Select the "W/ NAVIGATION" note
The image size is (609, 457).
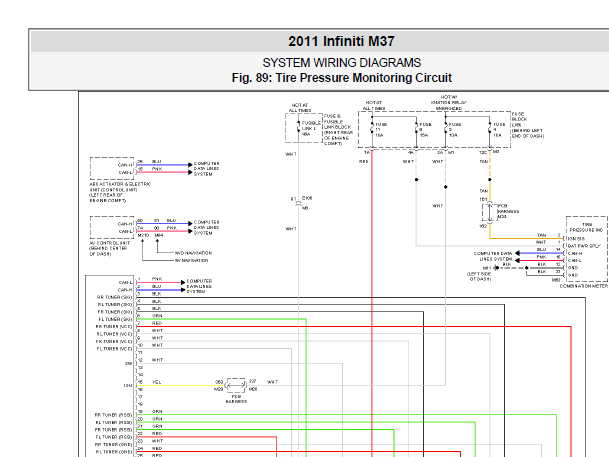tap(191, 260)
